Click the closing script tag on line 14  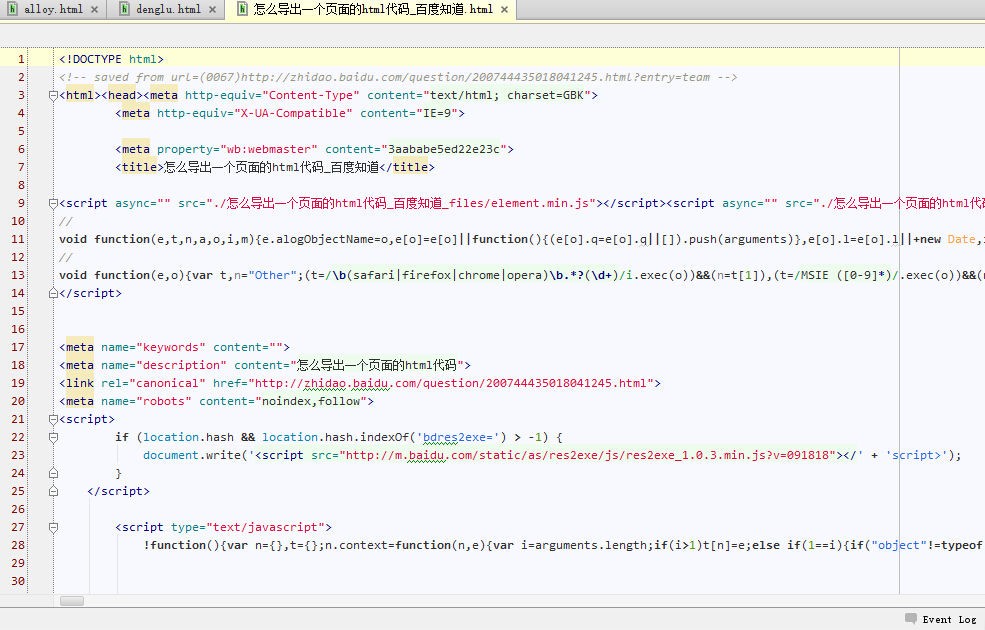tap(90, 293)
